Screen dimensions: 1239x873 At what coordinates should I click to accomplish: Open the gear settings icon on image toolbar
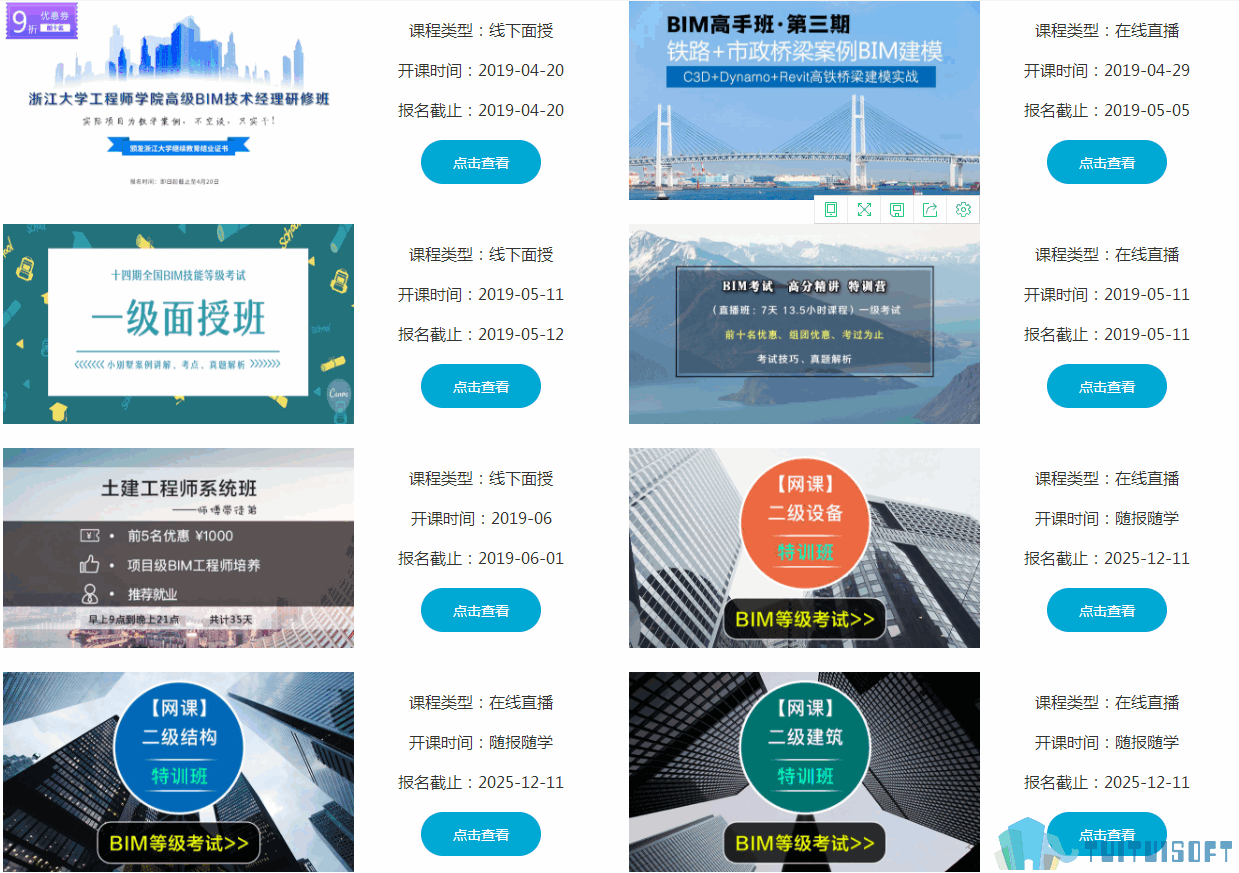point(963,210)
